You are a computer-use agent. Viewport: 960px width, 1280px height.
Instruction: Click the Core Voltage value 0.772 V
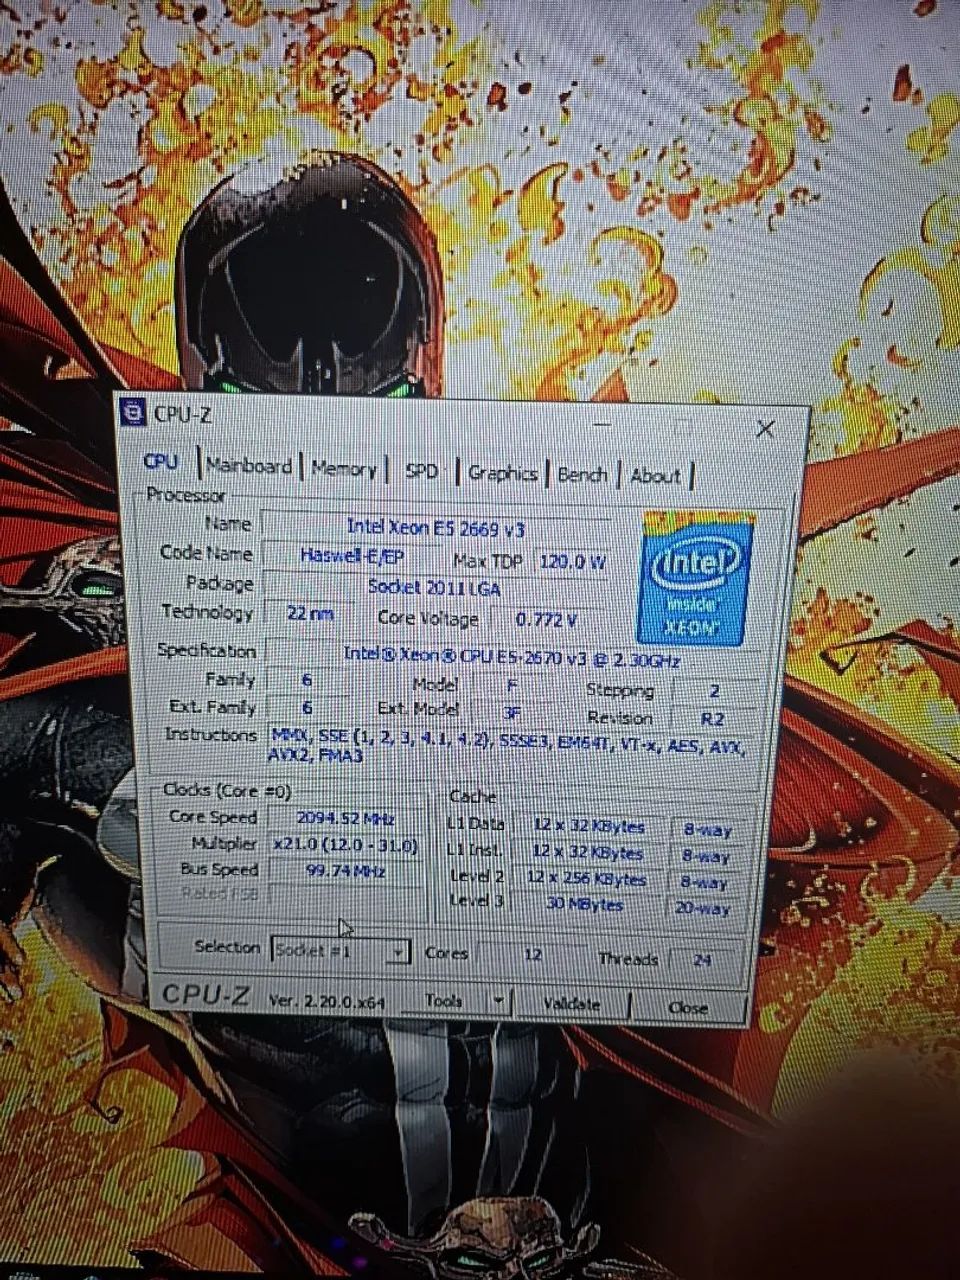546,619
